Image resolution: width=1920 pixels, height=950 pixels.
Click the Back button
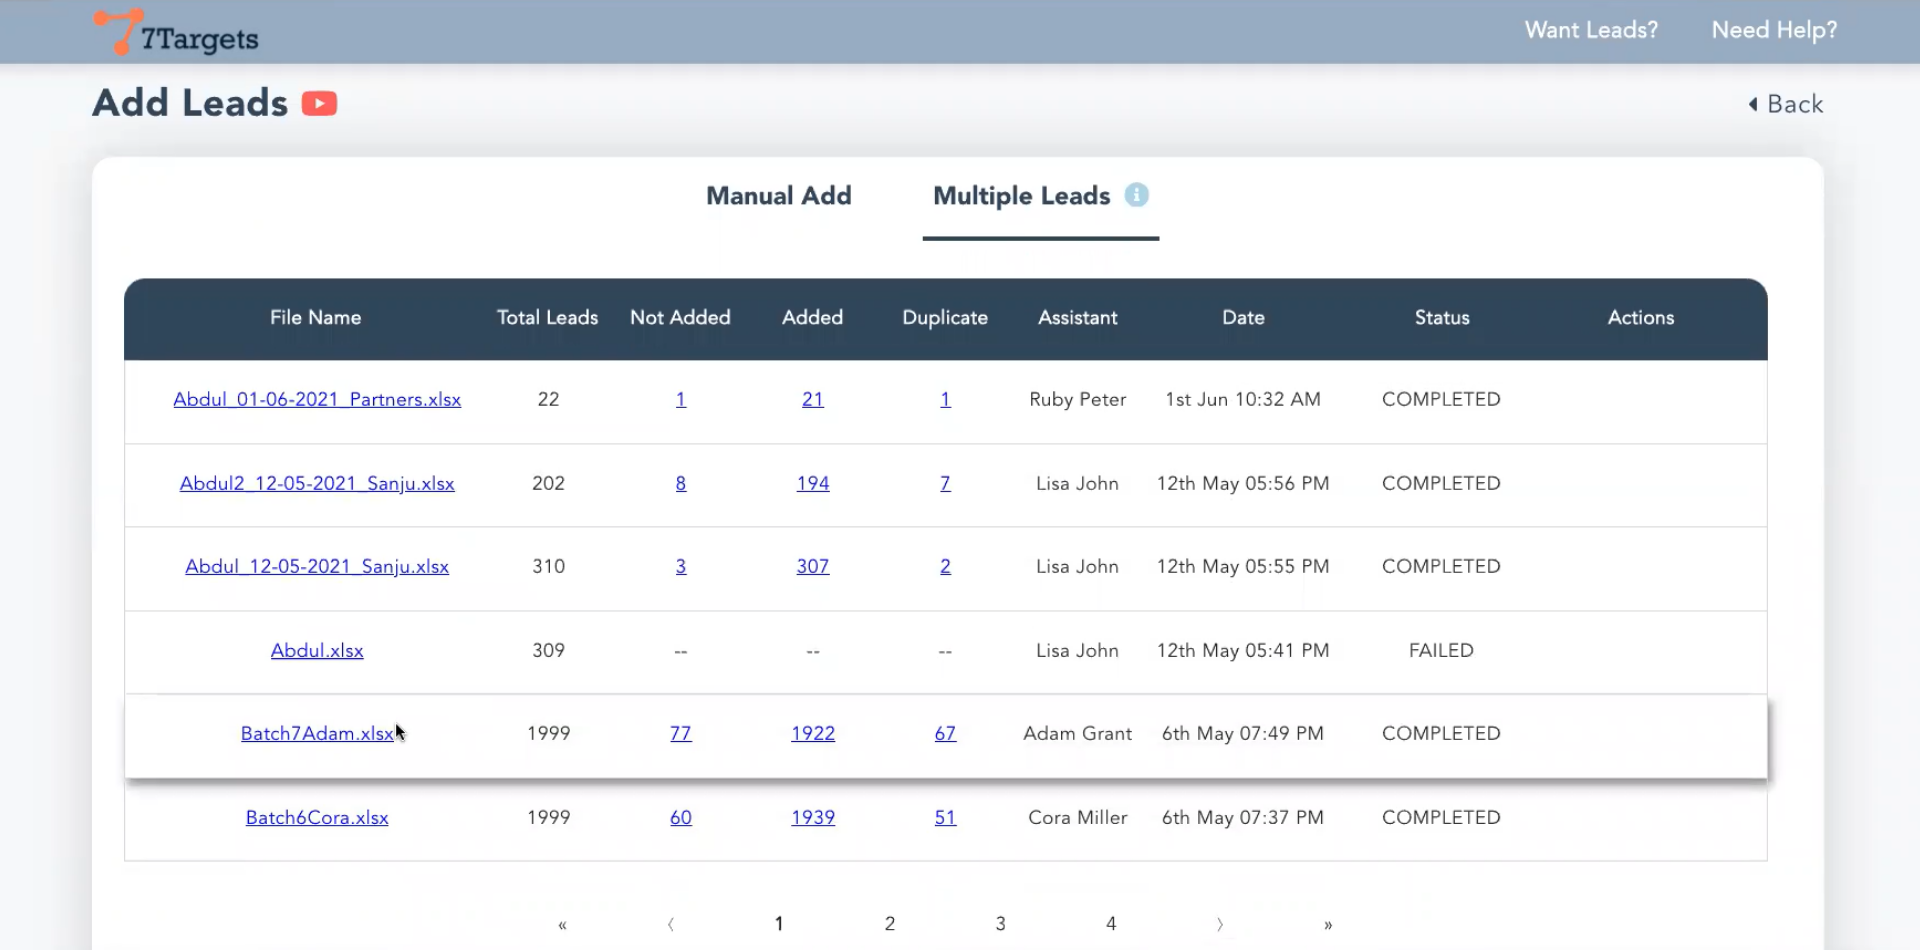pos(1786,104)
